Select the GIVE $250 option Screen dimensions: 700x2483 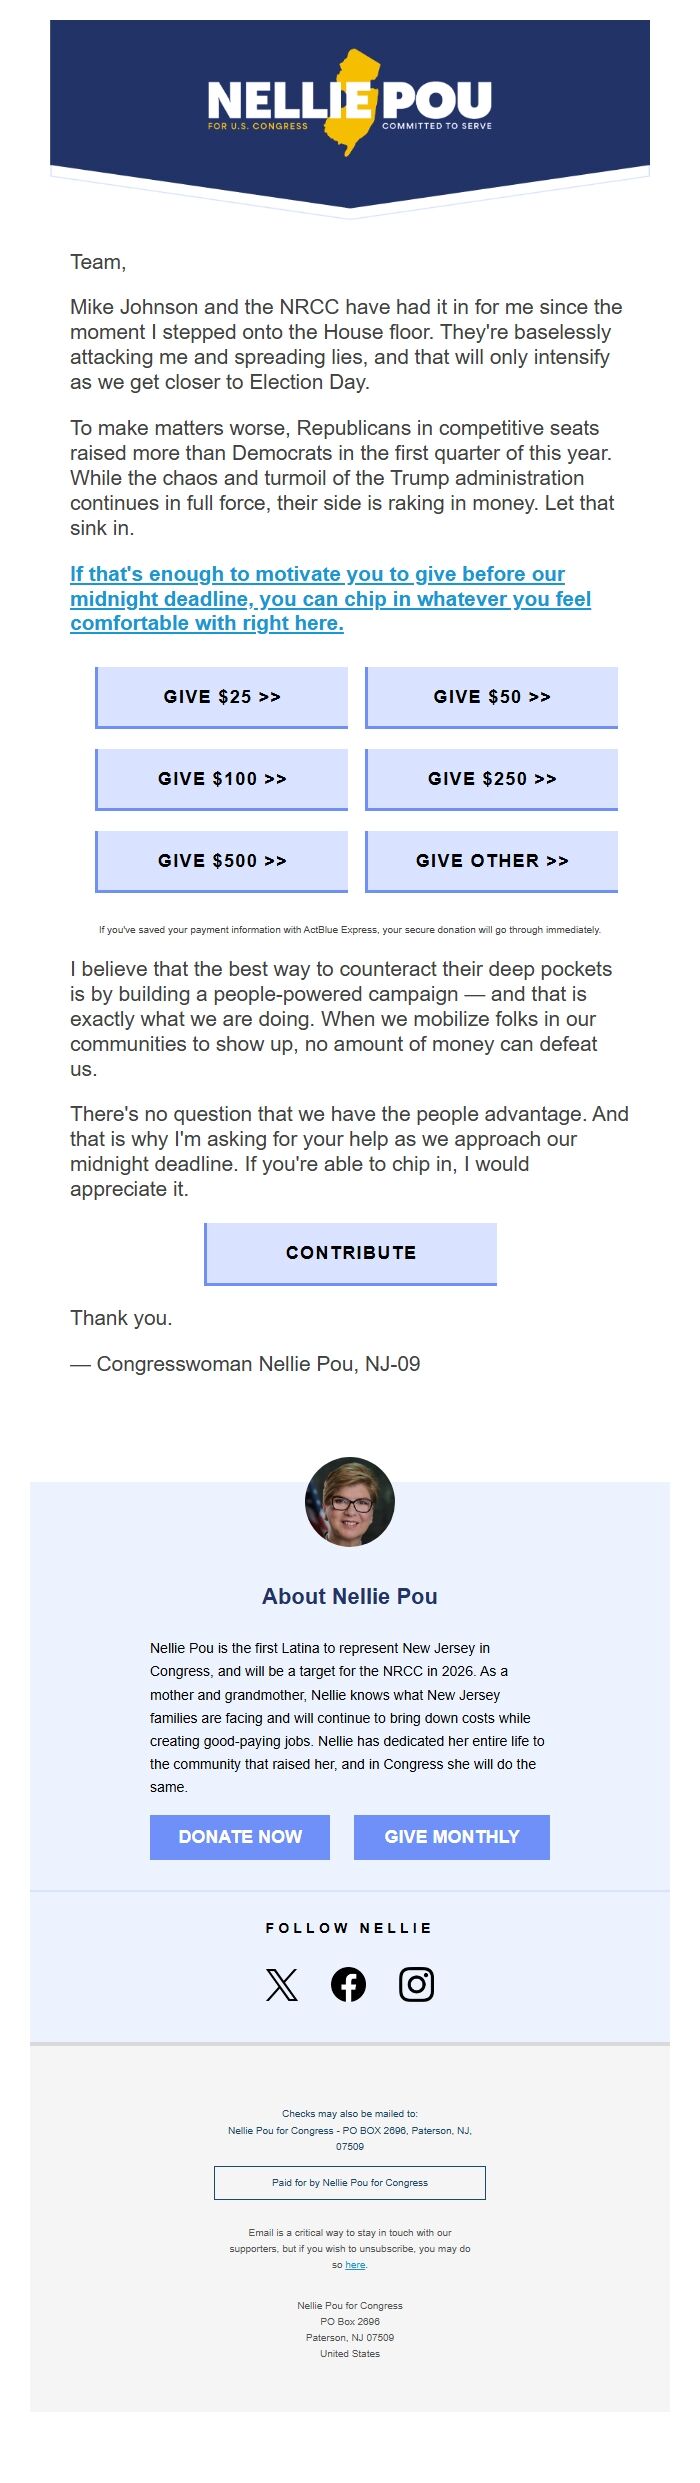(492, 779)
